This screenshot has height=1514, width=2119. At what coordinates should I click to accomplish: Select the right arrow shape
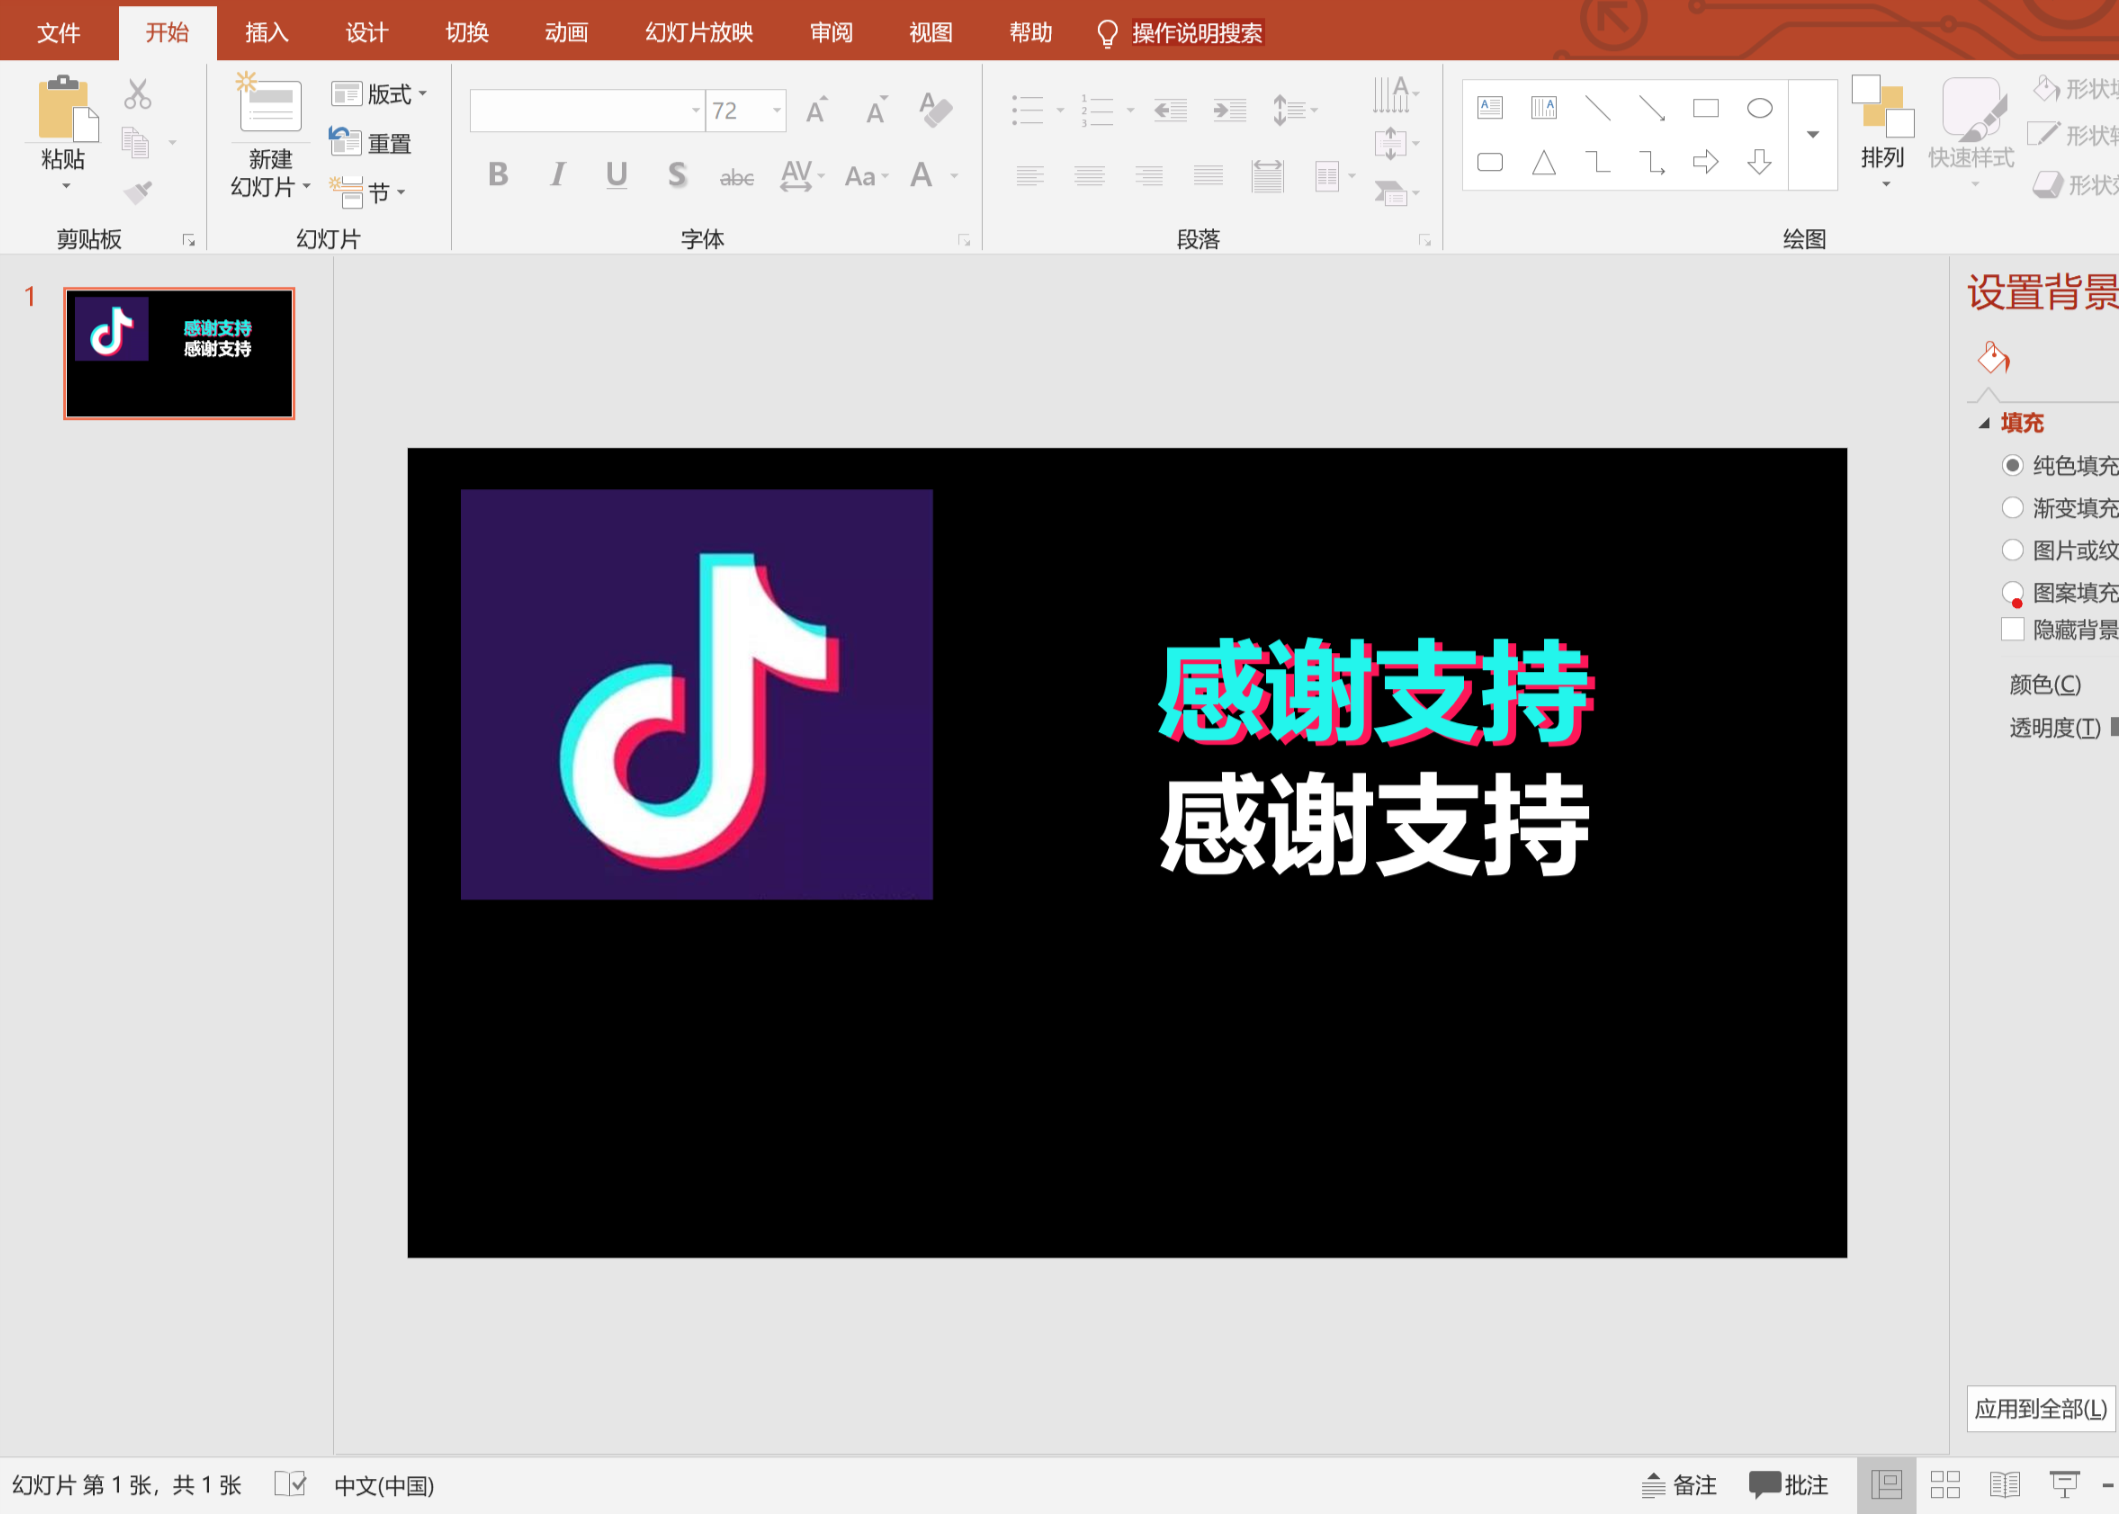point(1706,162)
